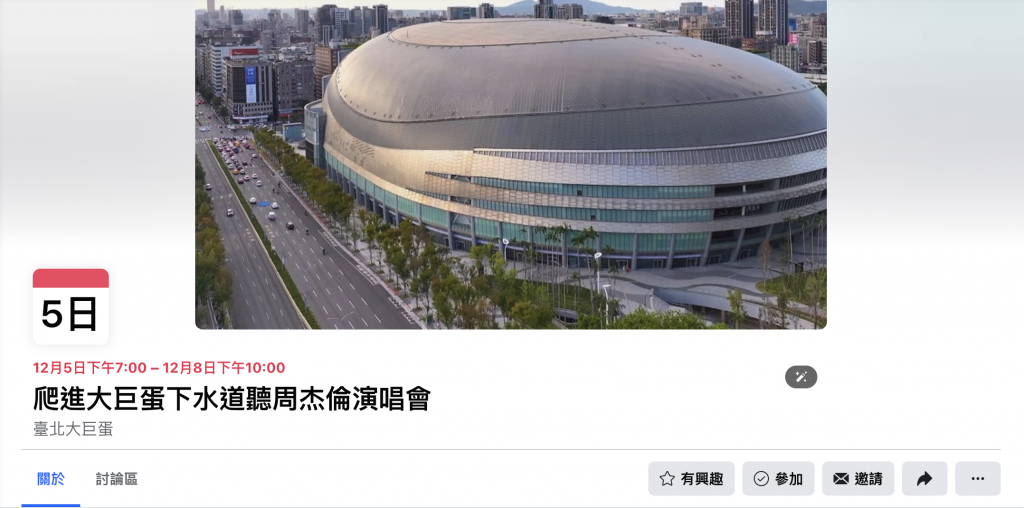Click the circled checkmark icon beside 參加
This screenshot has height=508, width=1024.
point(761,479)
